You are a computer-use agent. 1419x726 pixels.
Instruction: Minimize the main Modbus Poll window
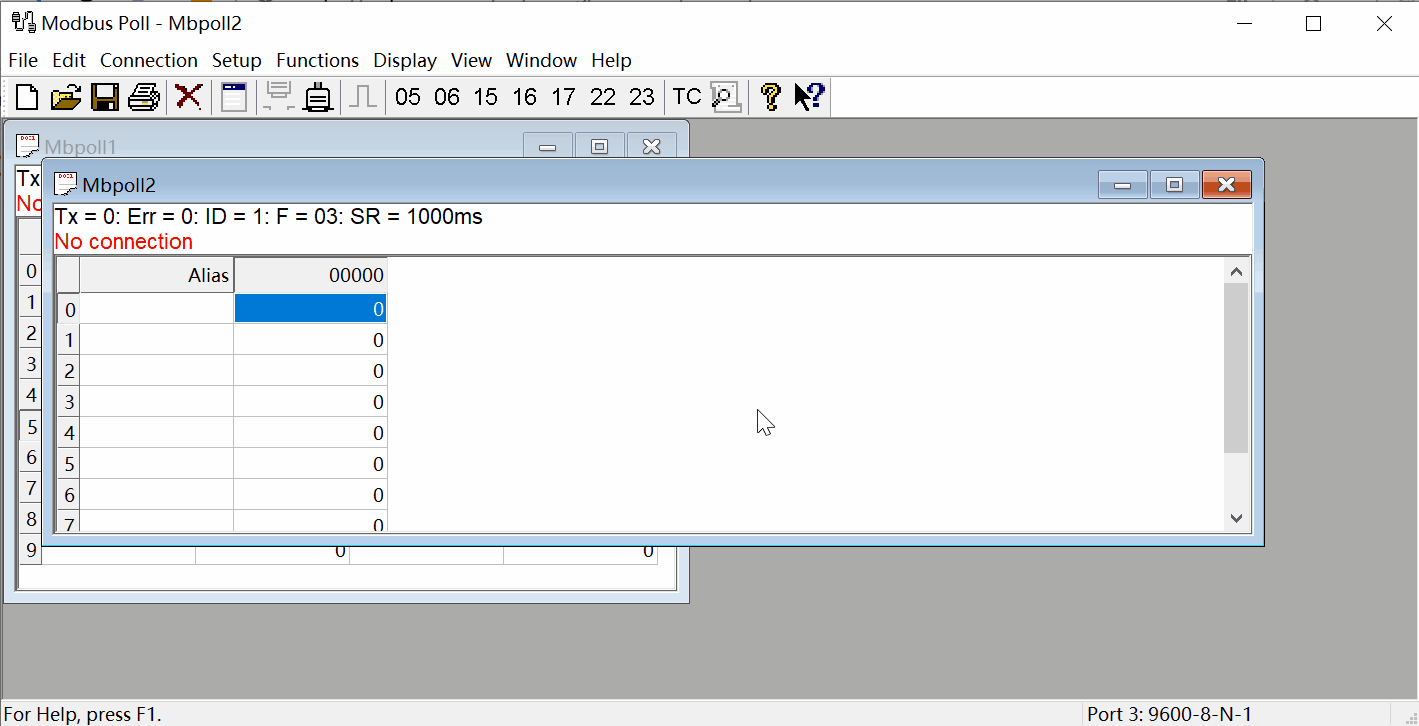pyautogui.click(x=1244, y=23)
